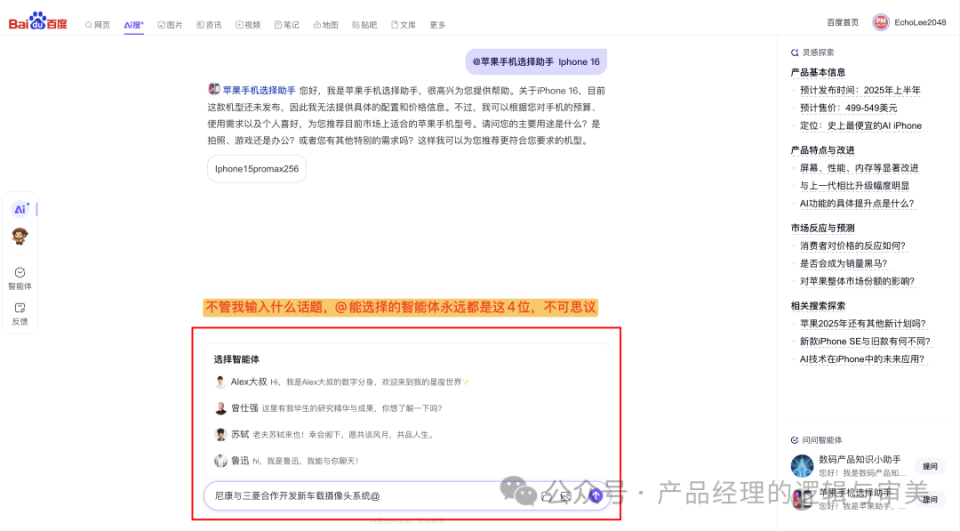Open the 笔记 tab
960x531 pixels.
pyautogui.click(x=287, y=25)
